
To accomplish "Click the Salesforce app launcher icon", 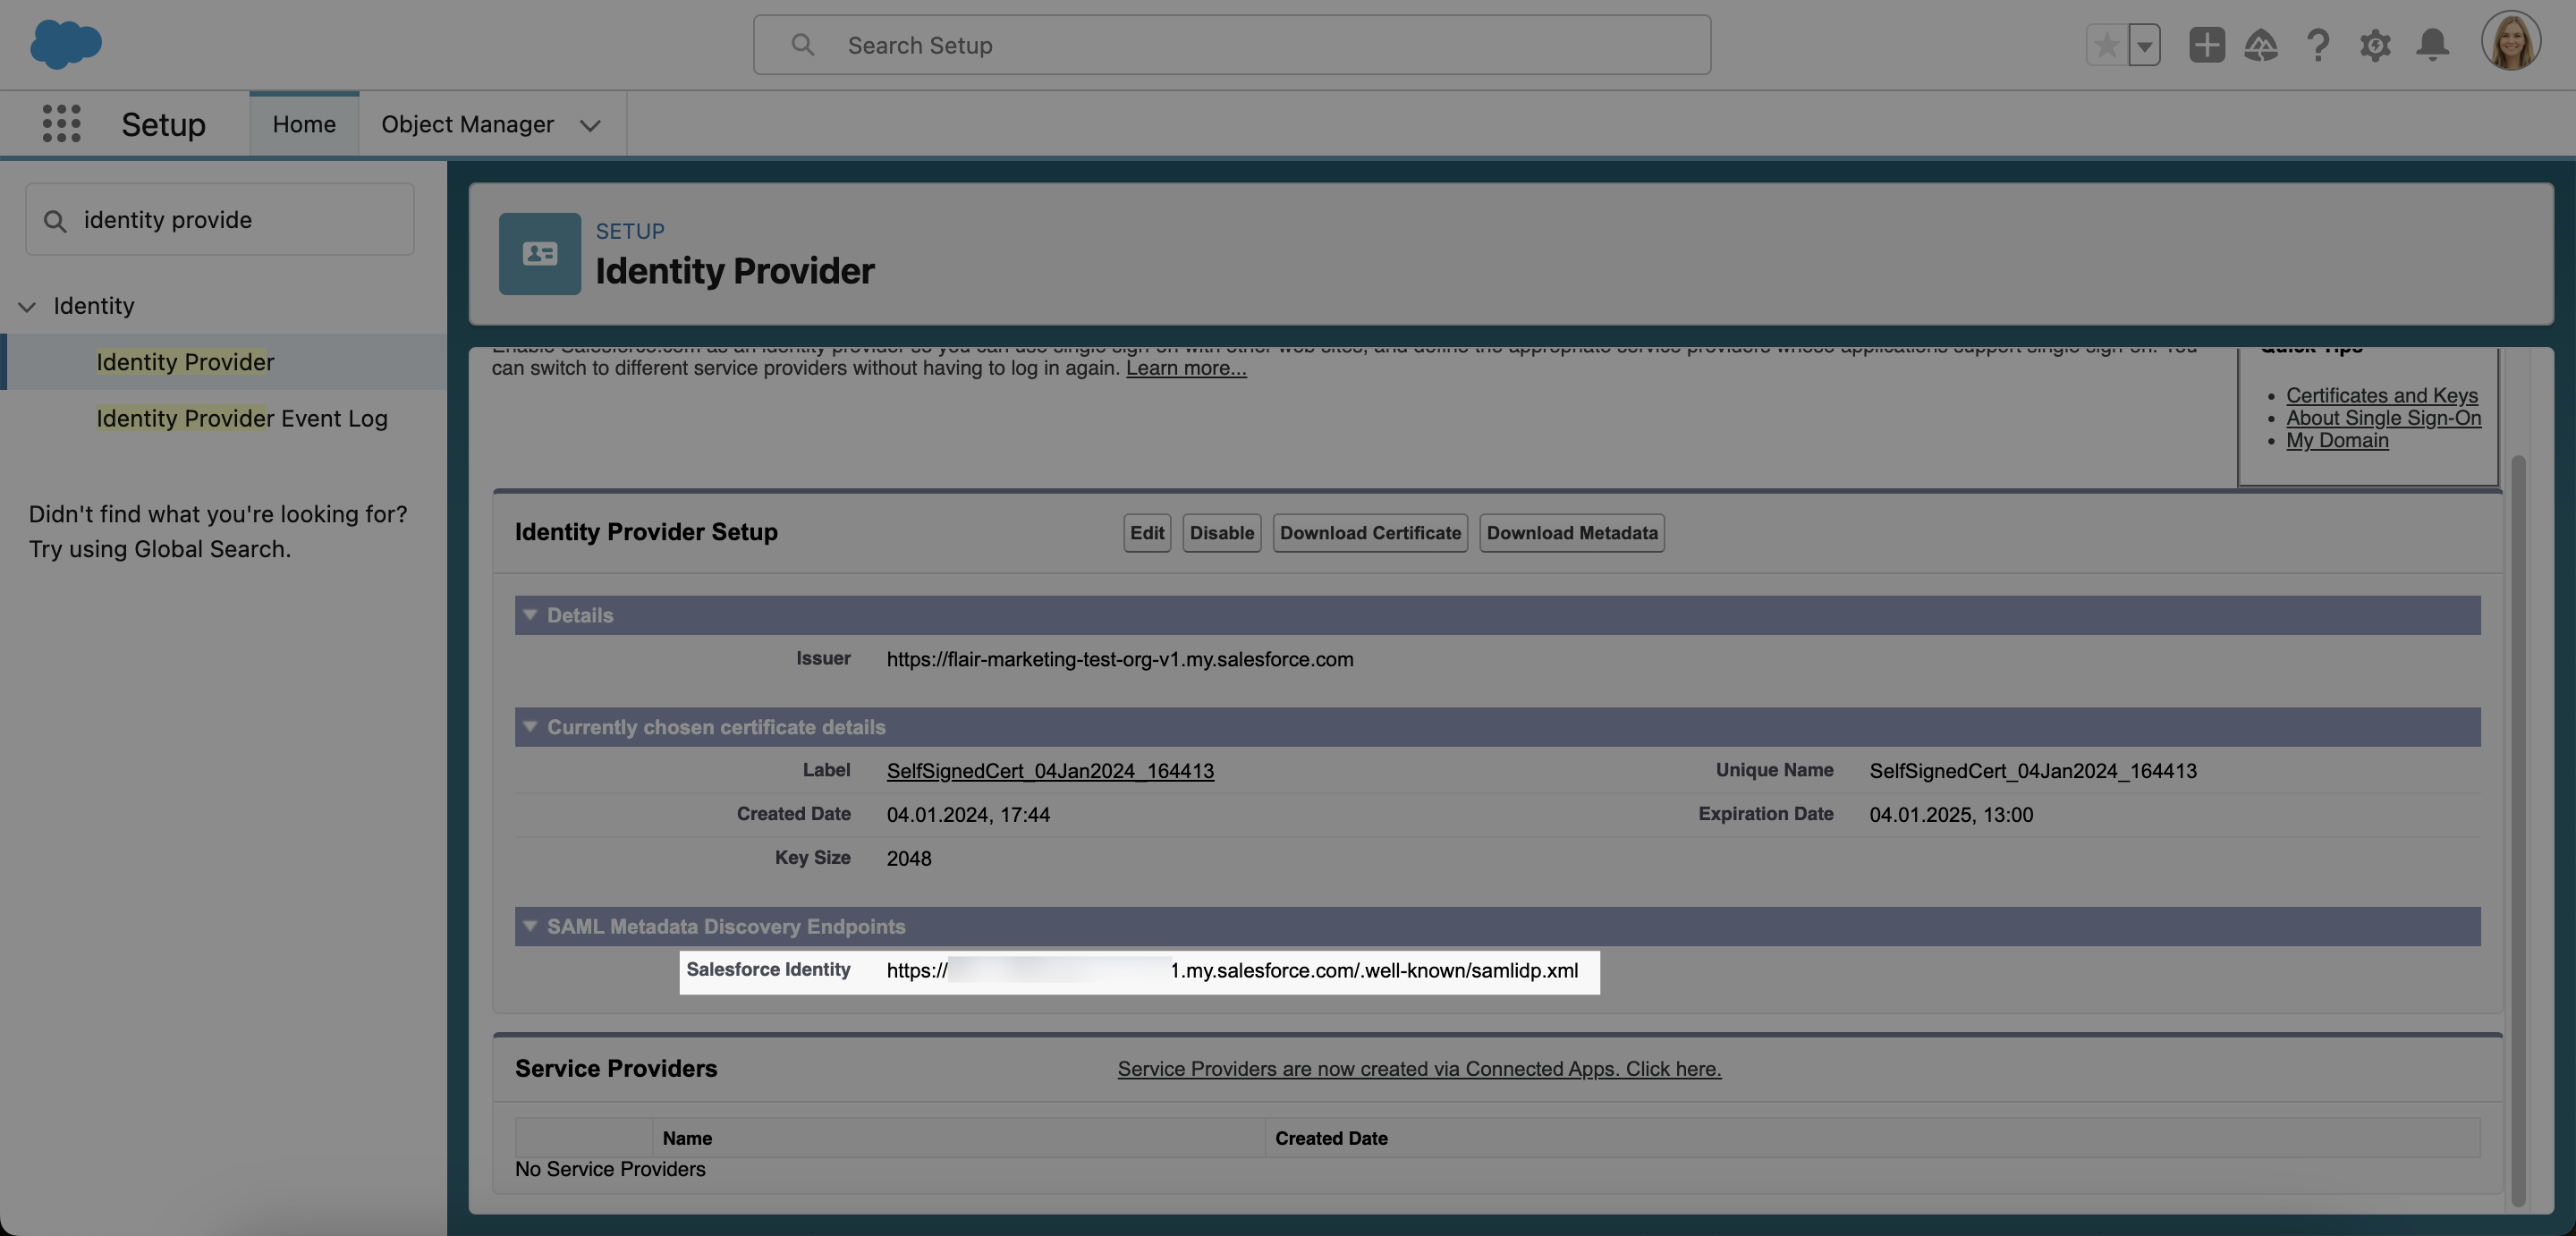I will click(x=55, y=123).
